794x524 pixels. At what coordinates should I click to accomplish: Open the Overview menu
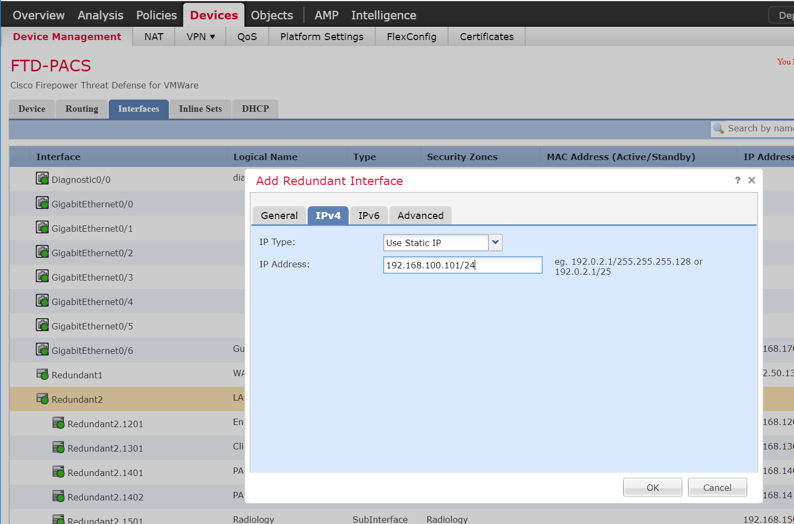click(x=38, y=15)
